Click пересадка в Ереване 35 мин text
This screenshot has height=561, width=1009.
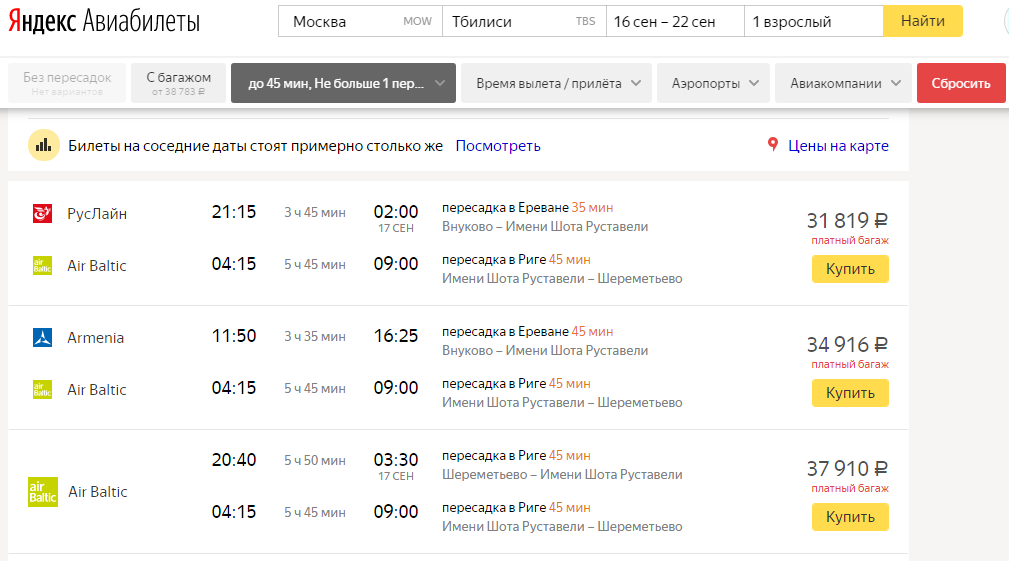click(528, 208)
